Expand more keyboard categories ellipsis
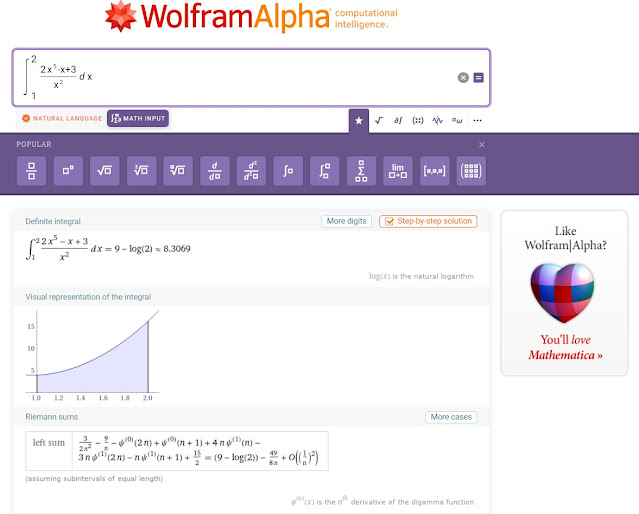 (477, 121)
